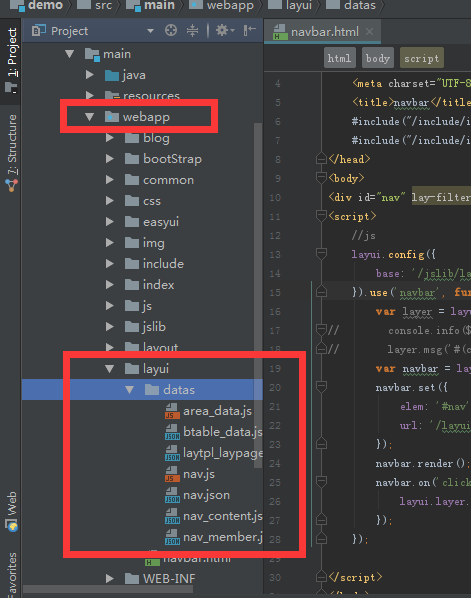Select the btable_data.json file icon
471x598 pixels.
172,432
